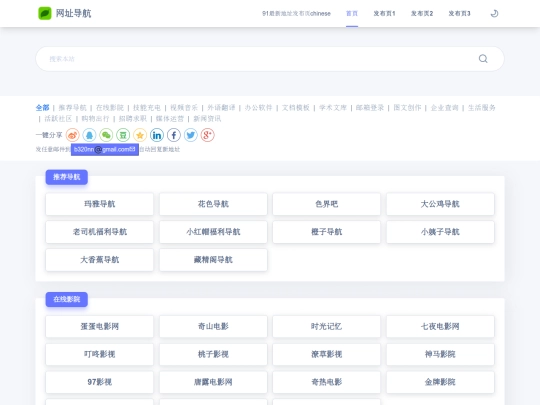The width and height of the screenshot is (540, 405).
Task: Open the 七夜电影网 card
Action: pyautogui.click(x=440, y=326)
